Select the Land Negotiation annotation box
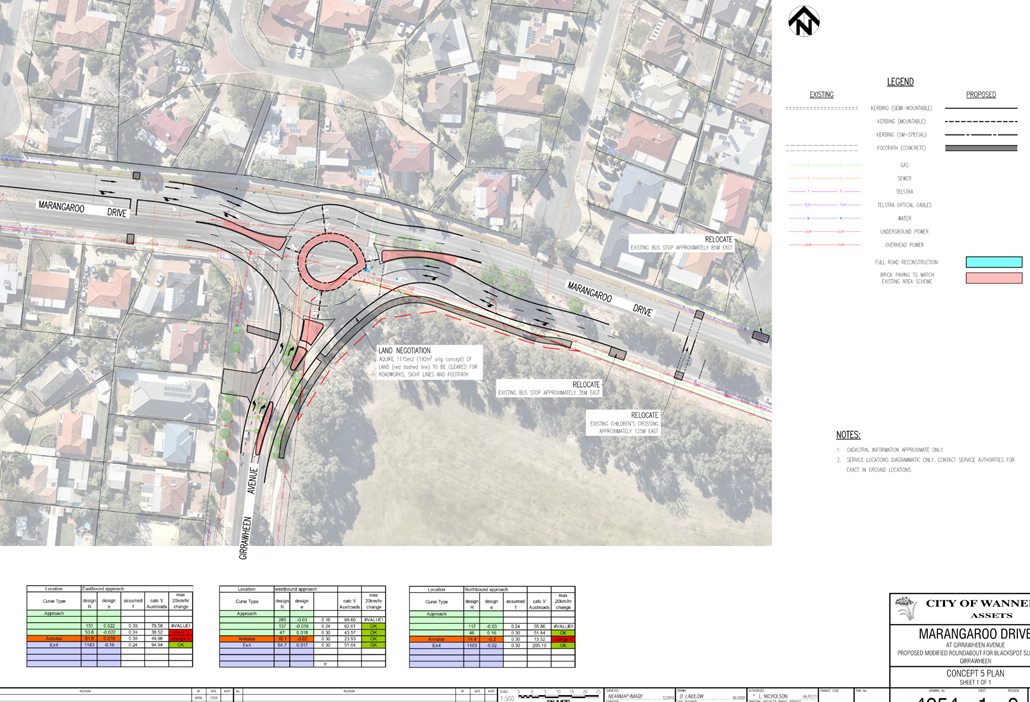The width and height of the screenshot is (1030, 702). [x=428, y=361]
